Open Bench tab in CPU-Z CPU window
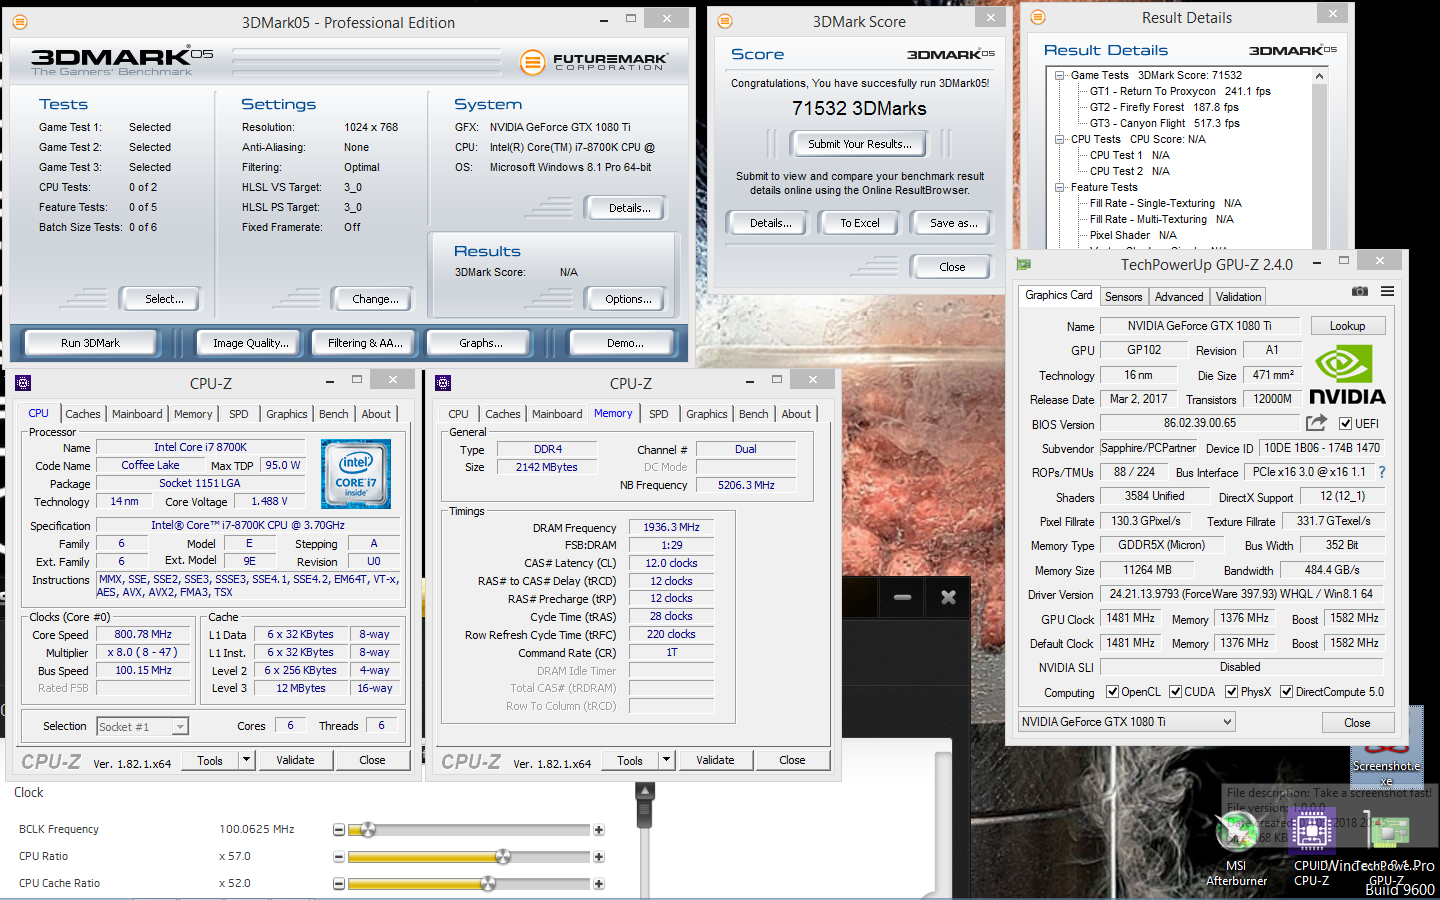Screen dimensions: 1440x900 (334, 414)
